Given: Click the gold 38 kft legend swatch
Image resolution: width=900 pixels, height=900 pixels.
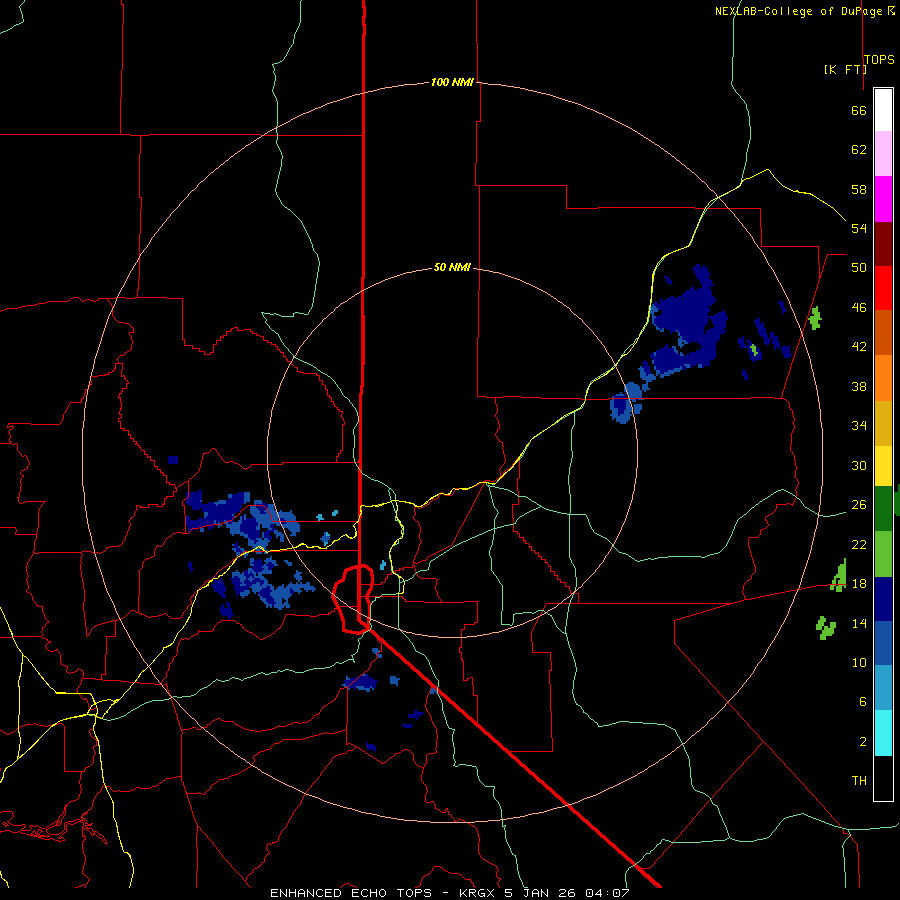Looking at the screenshot, I should point(883,422).
